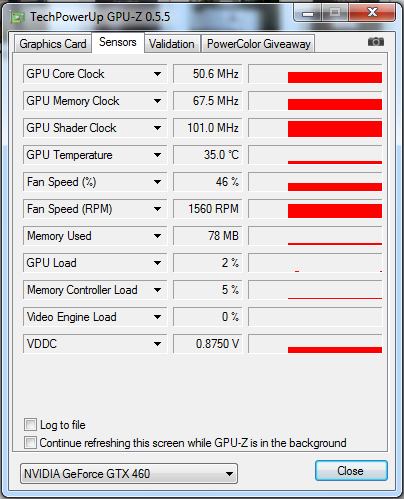Close window with the red X button

click(372, 14)
